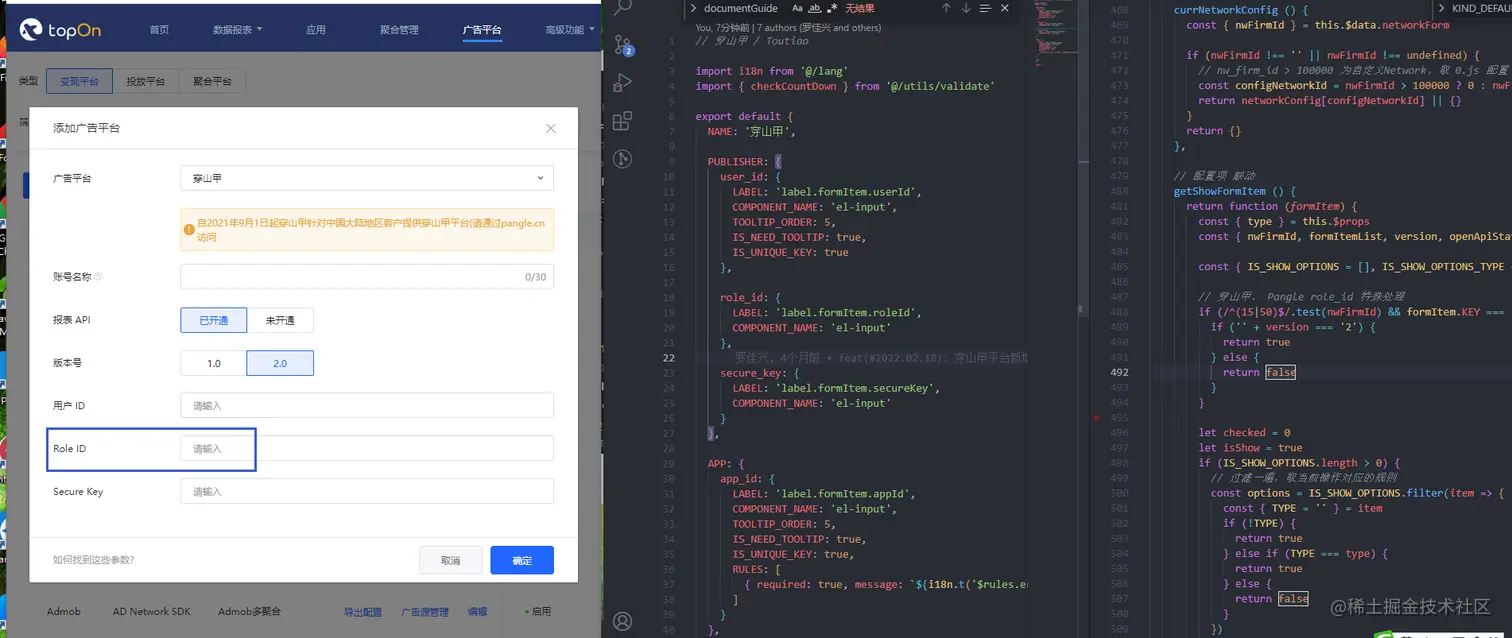The image size is (1512, 638).
Task: Click line number 492 in right editor
Action: tap(1119, 372)
